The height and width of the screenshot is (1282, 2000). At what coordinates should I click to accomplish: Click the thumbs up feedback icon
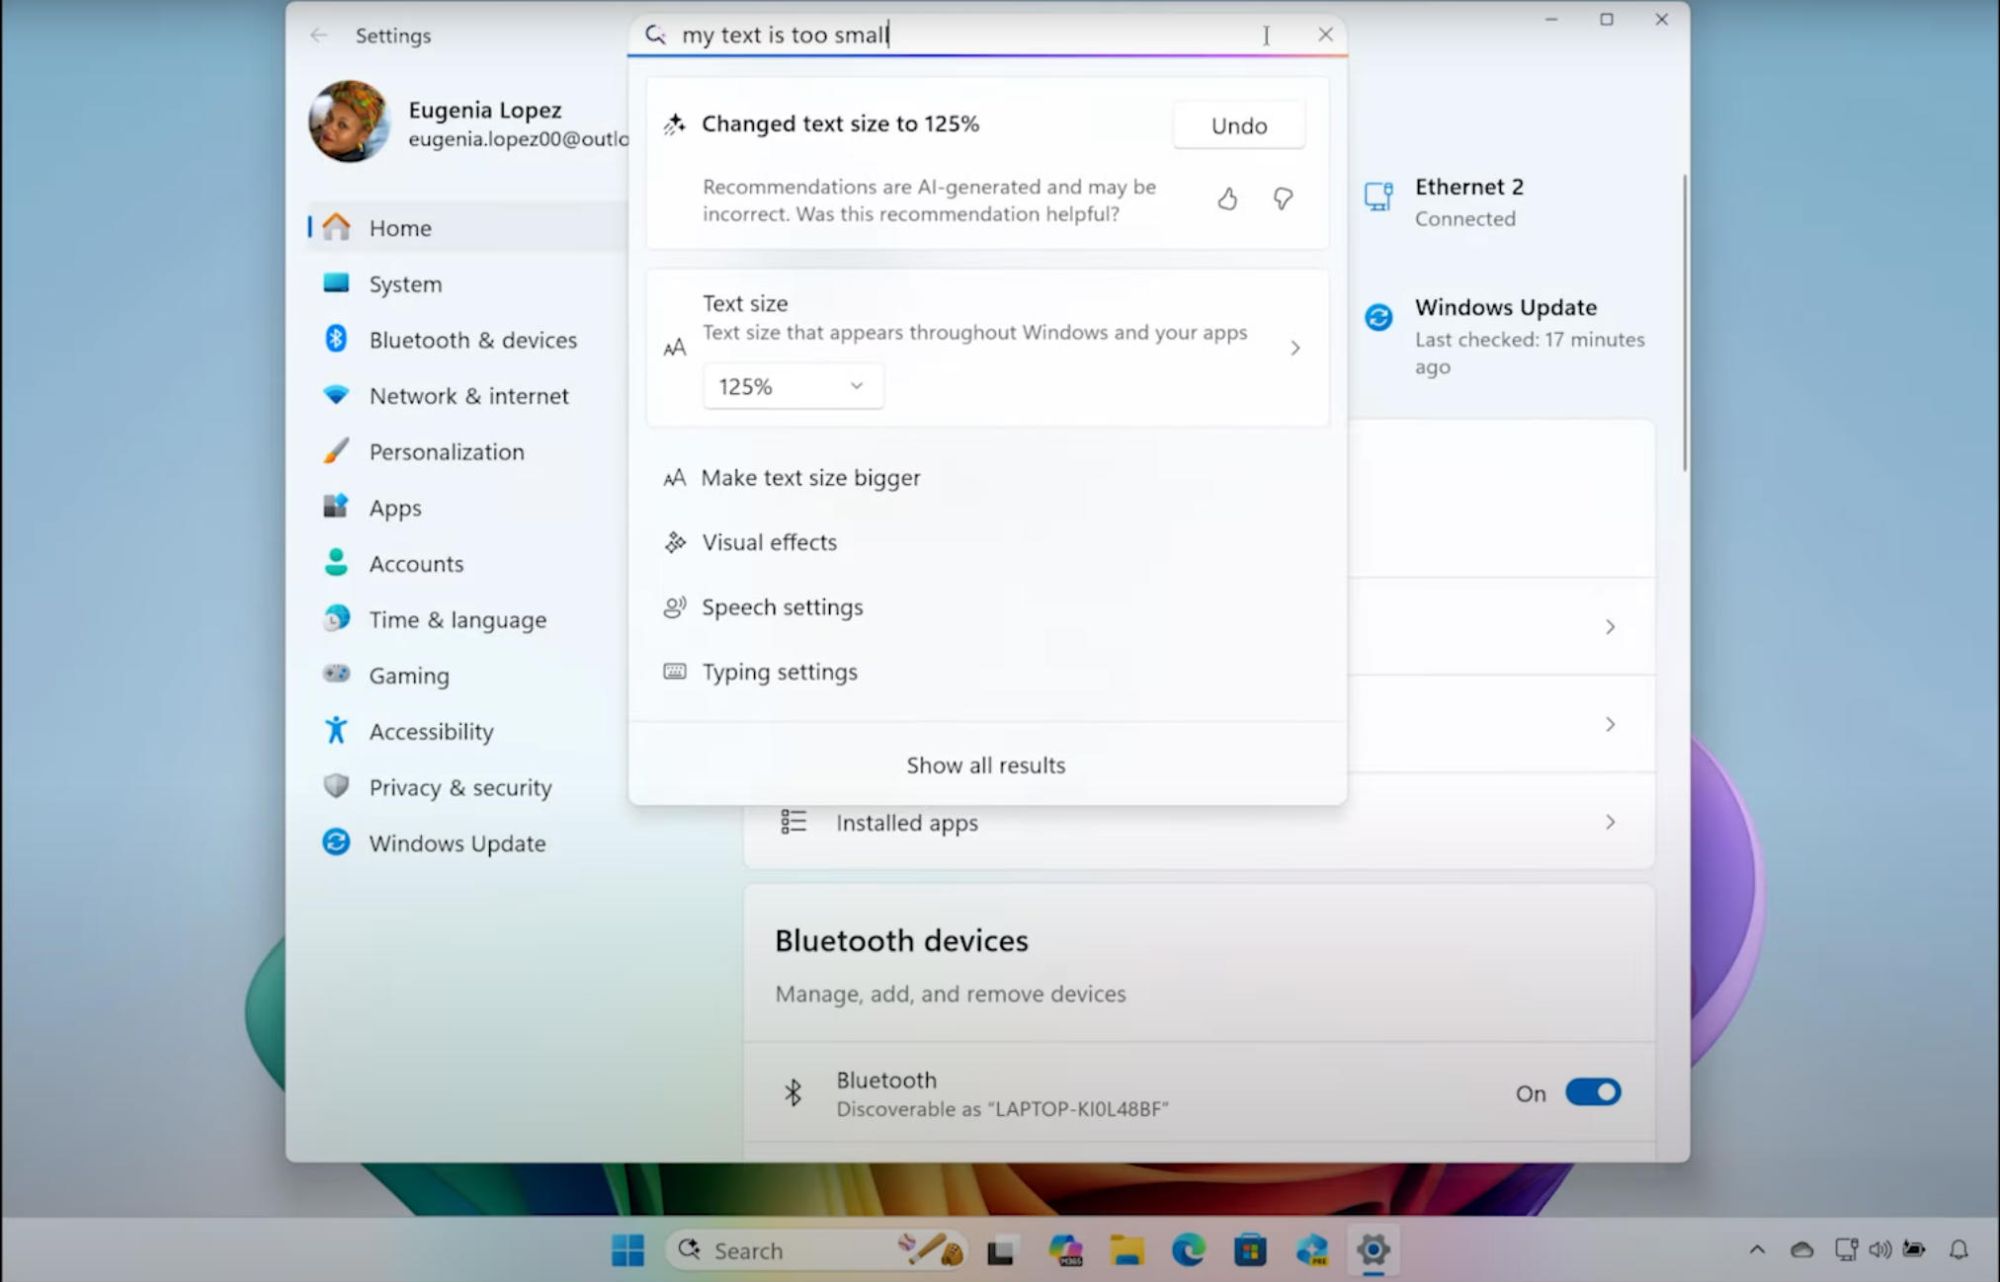click(1227, 199)
